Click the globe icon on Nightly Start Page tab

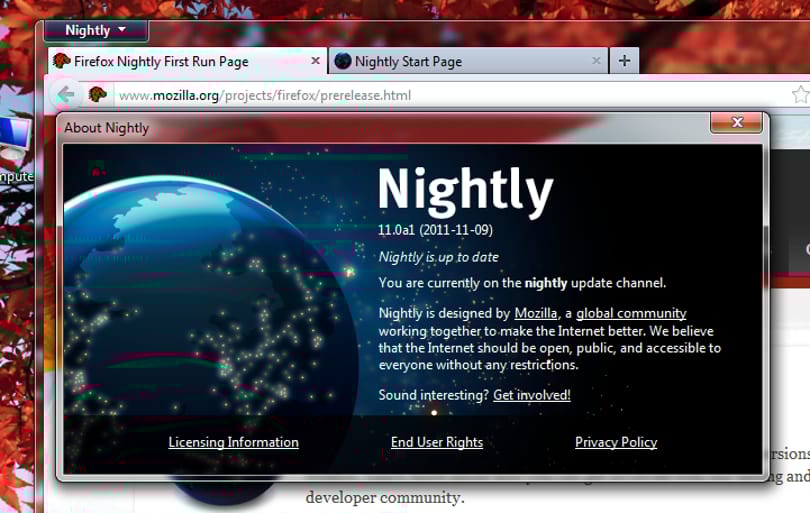342,61
